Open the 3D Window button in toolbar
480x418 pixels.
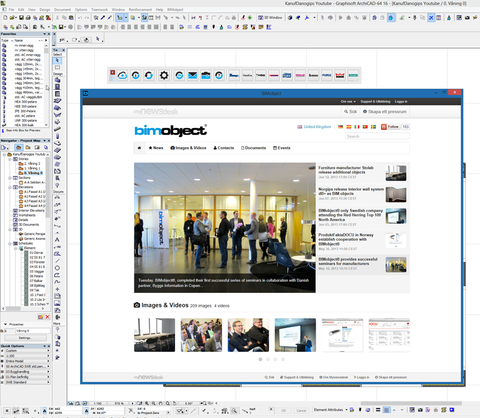(x=270, y=18)
